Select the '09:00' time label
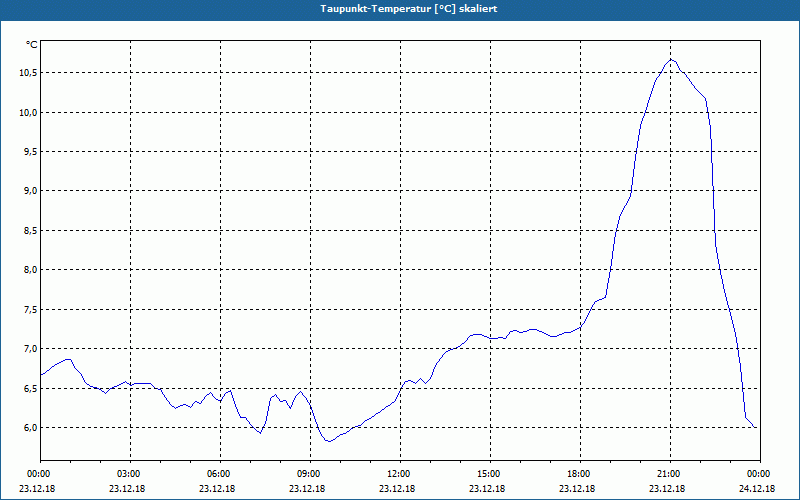Image resolution: width=800 pixels, height=500 pixels. point(310,474)
